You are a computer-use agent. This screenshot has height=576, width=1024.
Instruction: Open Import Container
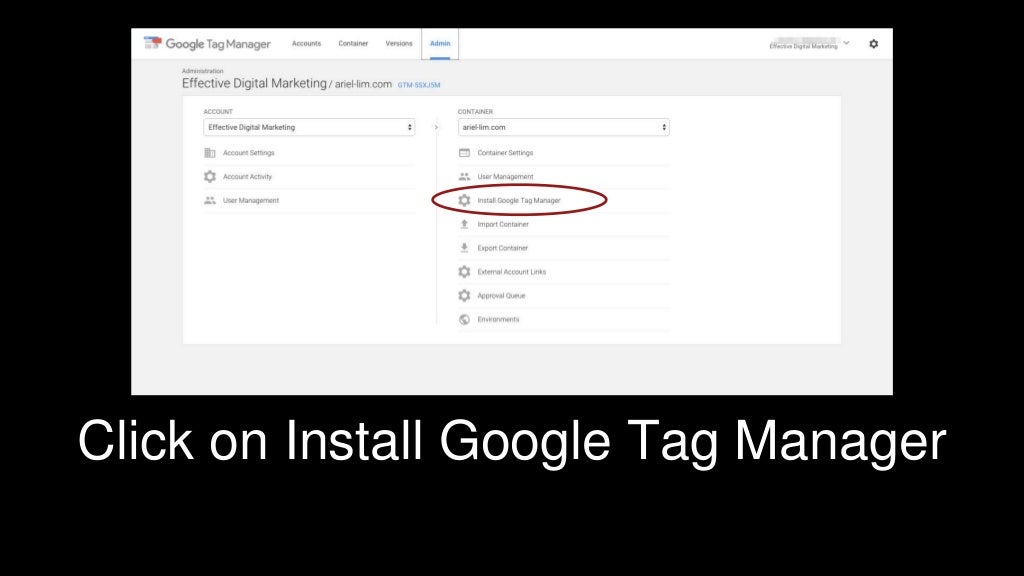click(x=503, y=224)
